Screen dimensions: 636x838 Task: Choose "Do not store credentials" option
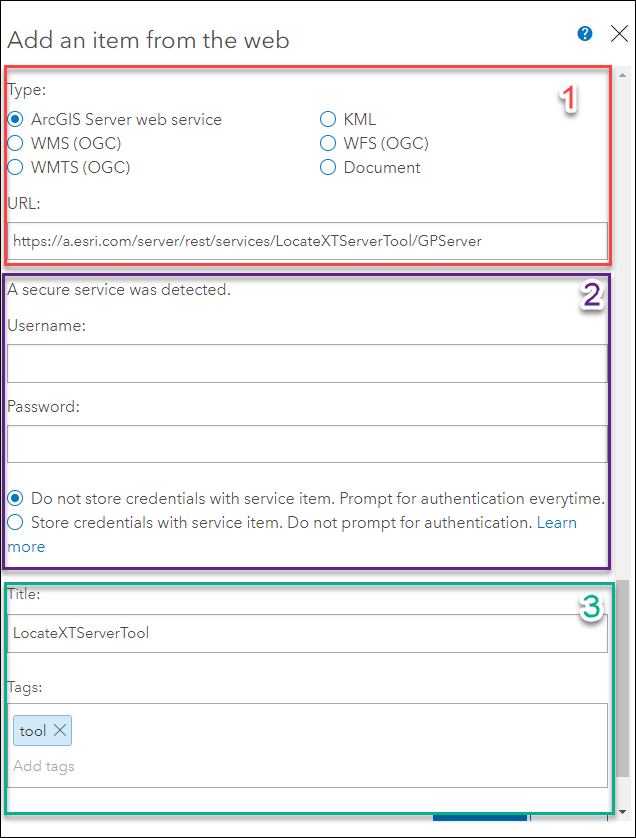(x=15, y=498)
